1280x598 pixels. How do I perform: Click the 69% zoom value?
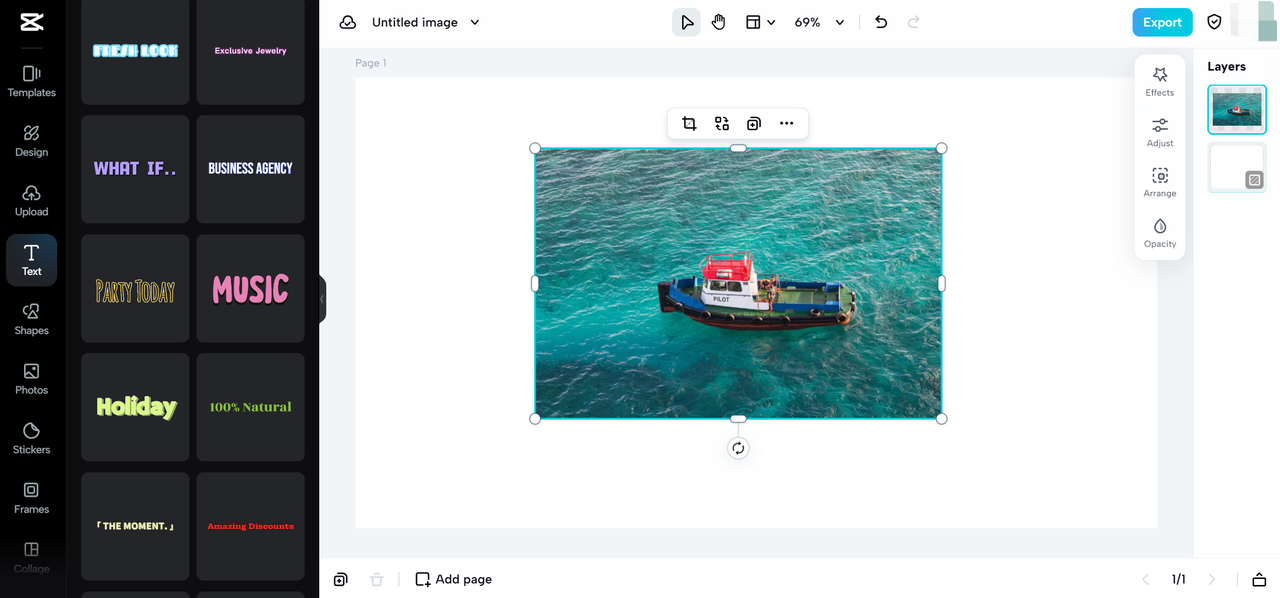[x=807, y=22]
